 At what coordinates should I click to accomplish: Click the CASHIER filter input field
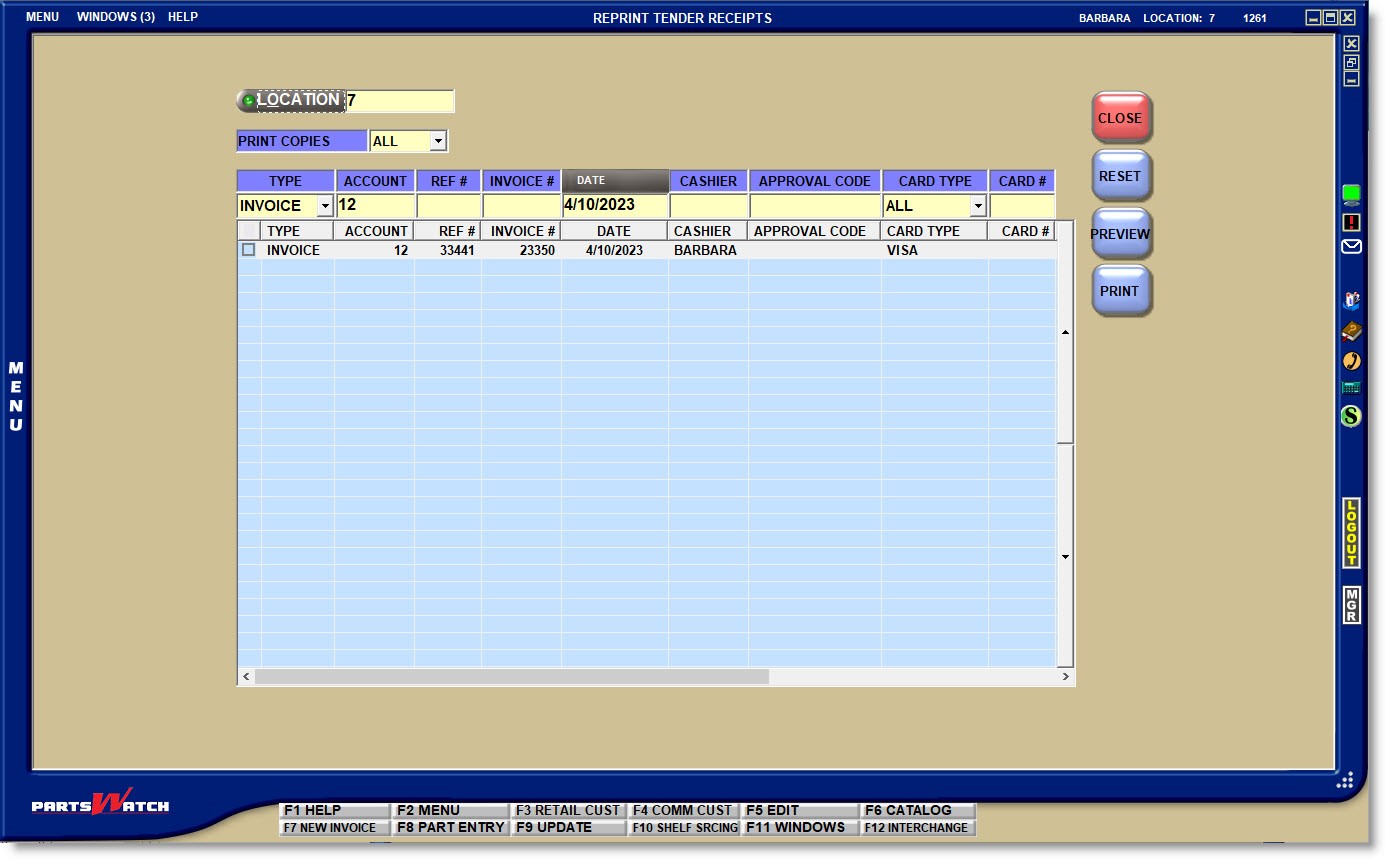click(x=708, y=206)
